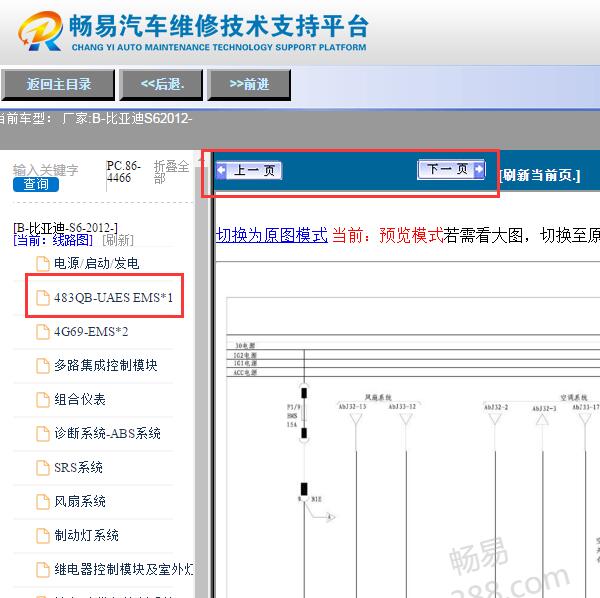Viewport: 600px width, 598px height.
Task: Refresh current page via [刷新当前页.]
Action: point(540,176)
